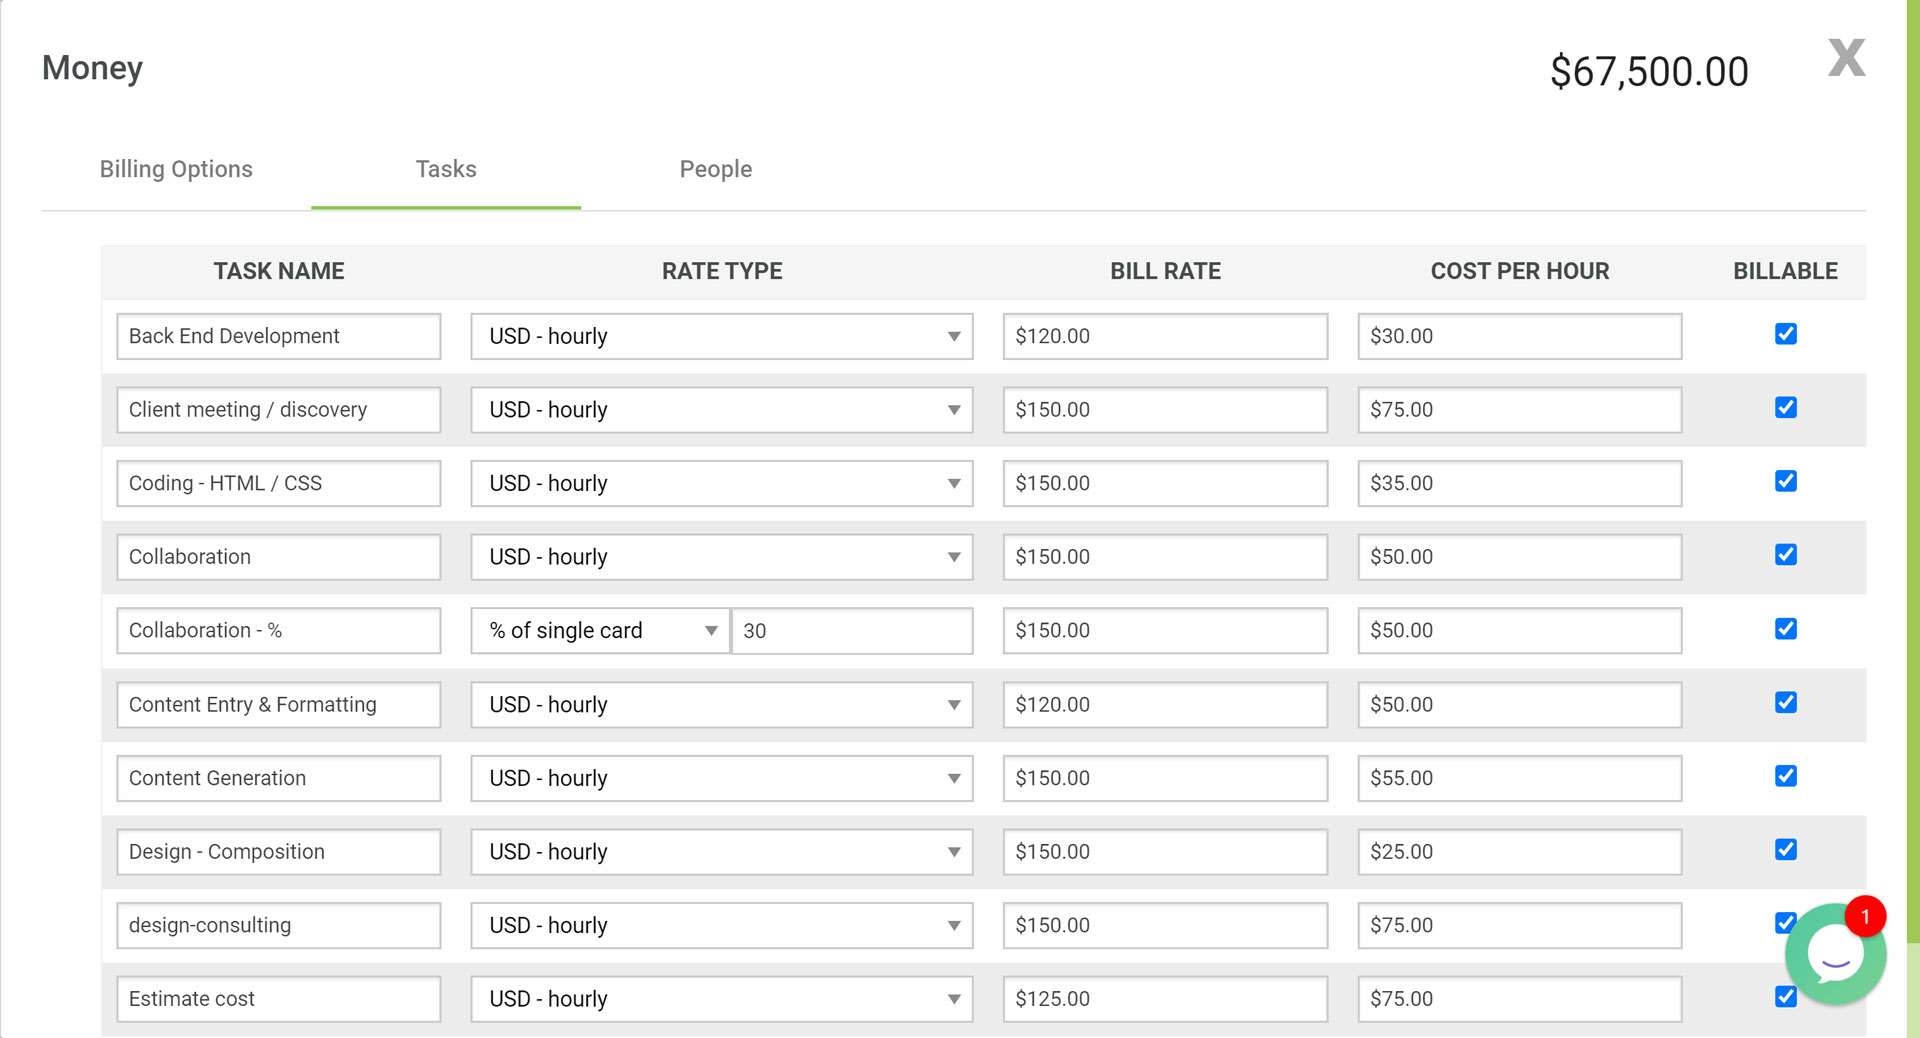Select the Tasks tab
The width and height of the screenshot is (1920, 1038).
click(446, 169)
